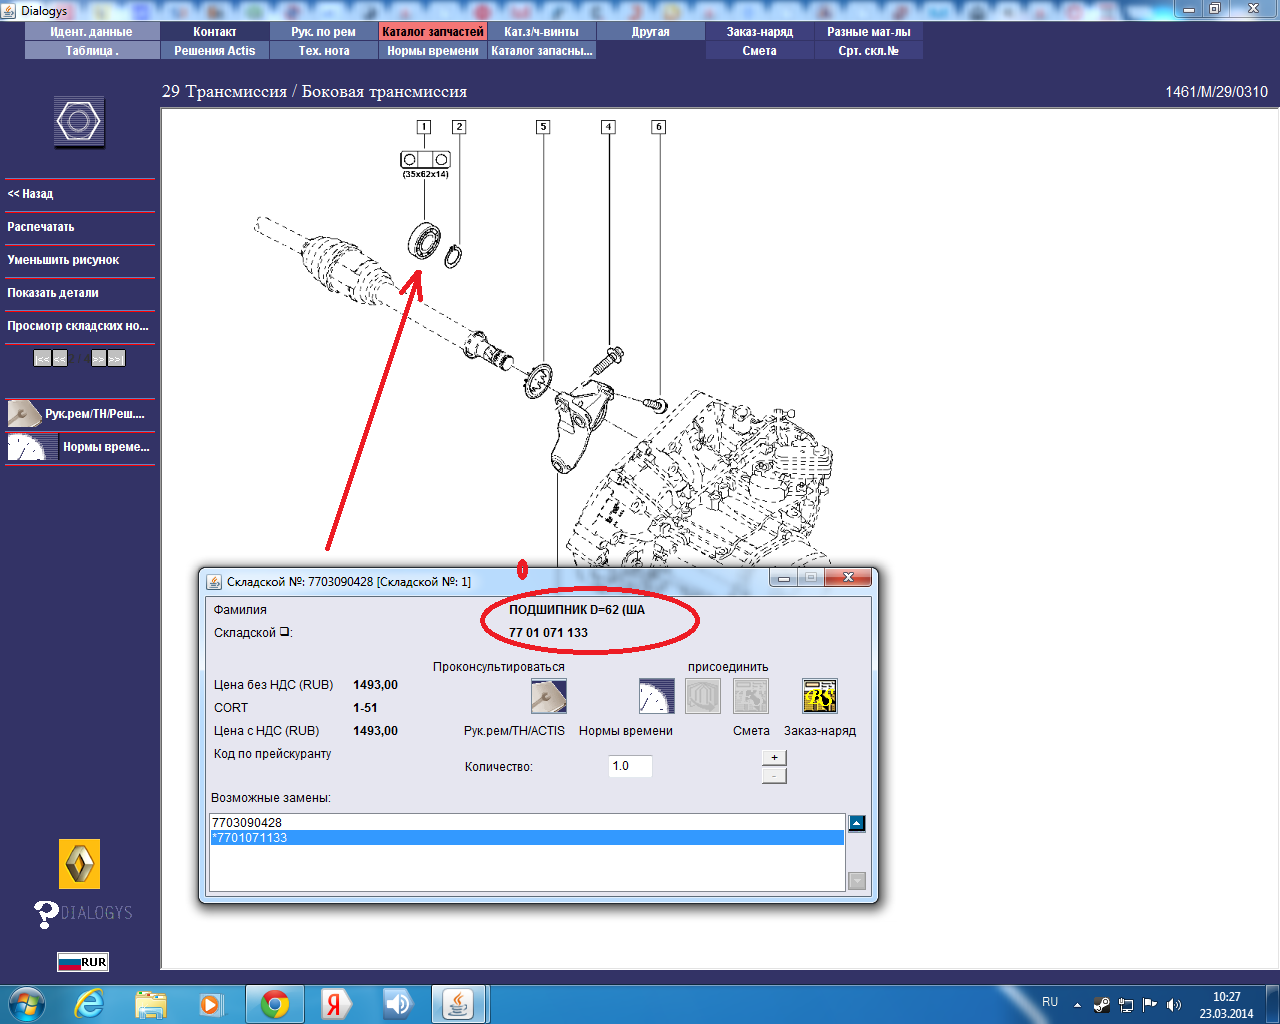
Task: Click callout number 2 on the diagram
Action: [459, 127]
